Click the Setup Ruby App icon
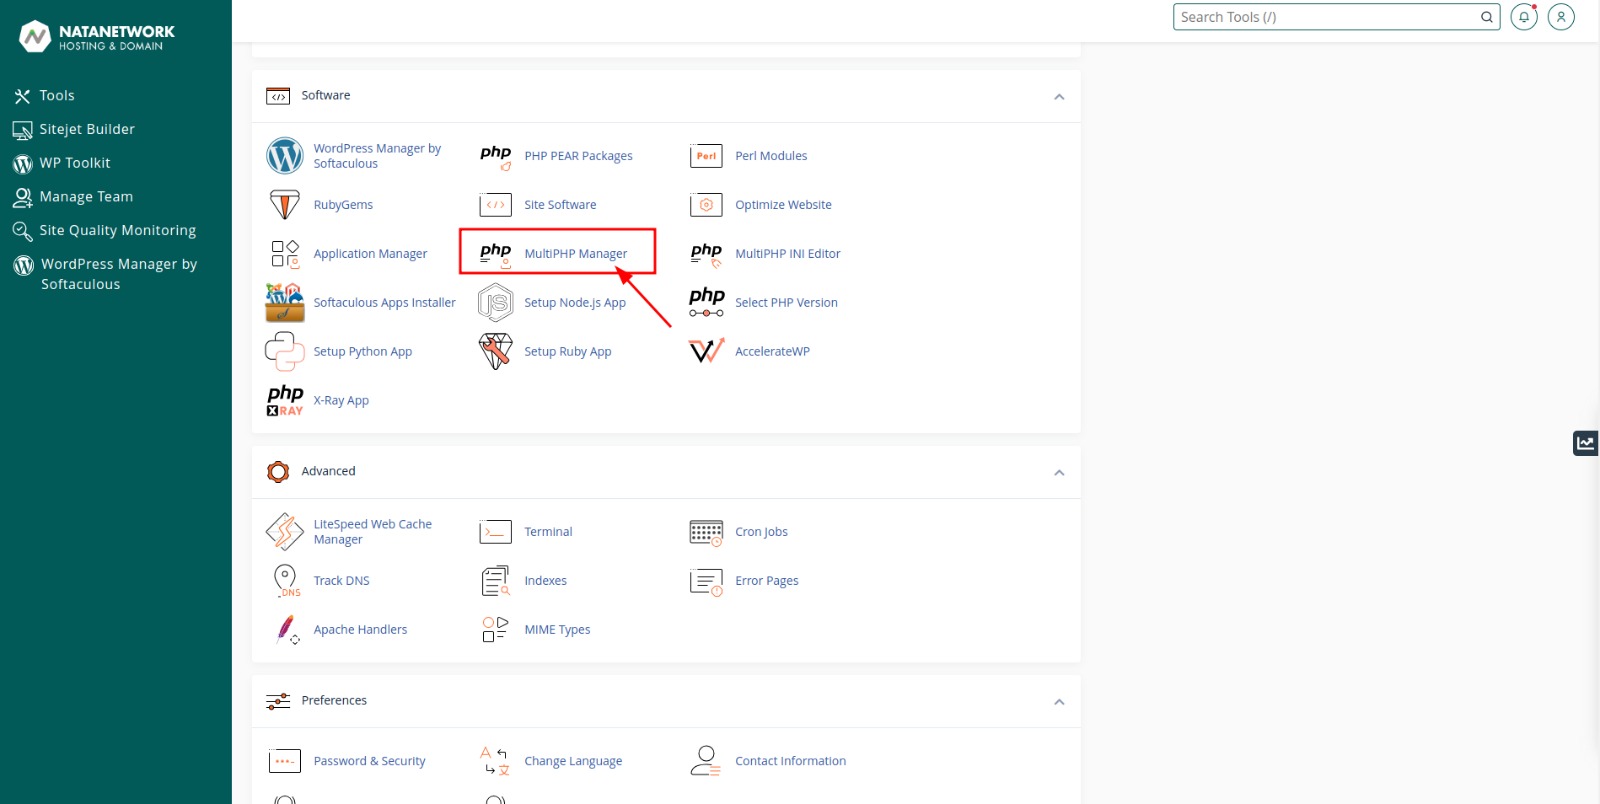The height and width of the screenshot is (804, 1600). 496,352
